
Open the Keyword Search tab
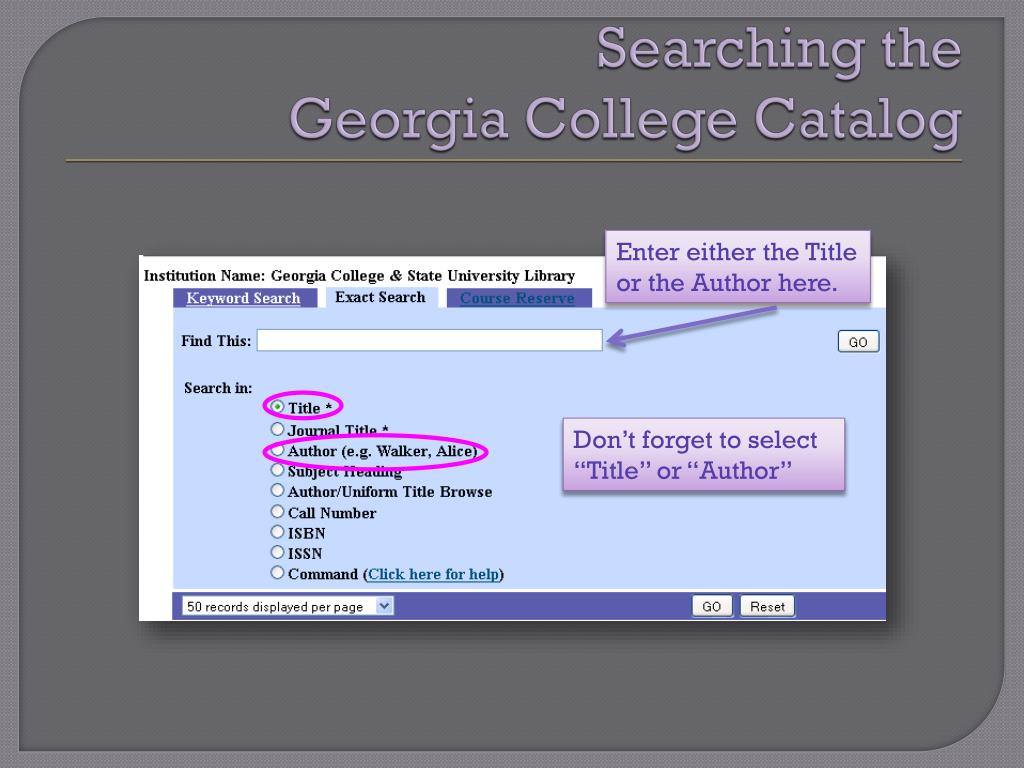click(244, 298)
